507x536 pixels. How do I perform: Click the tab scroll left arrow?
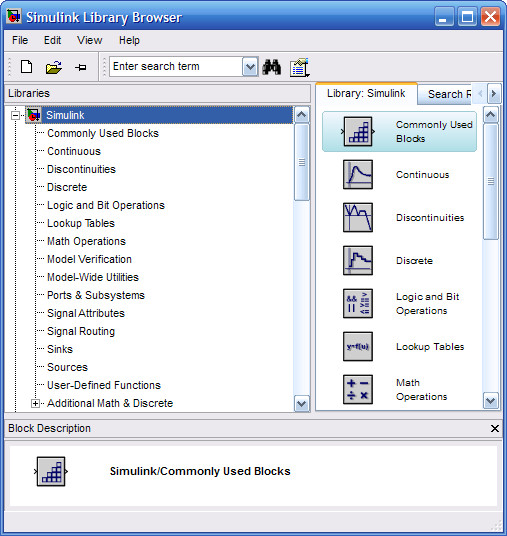pos(480,93)
